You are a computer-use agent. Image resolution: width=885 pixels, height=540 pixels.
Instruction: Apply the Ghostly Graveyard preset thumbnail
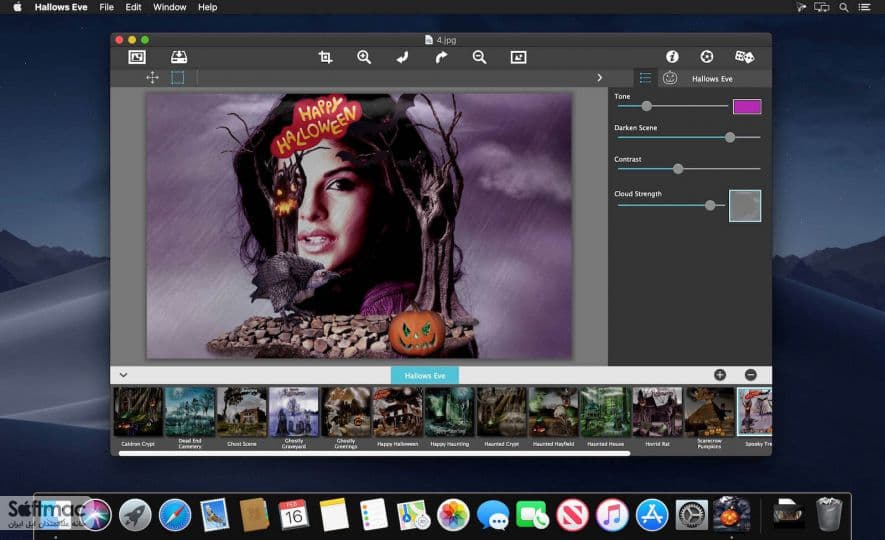coord(293,411)
